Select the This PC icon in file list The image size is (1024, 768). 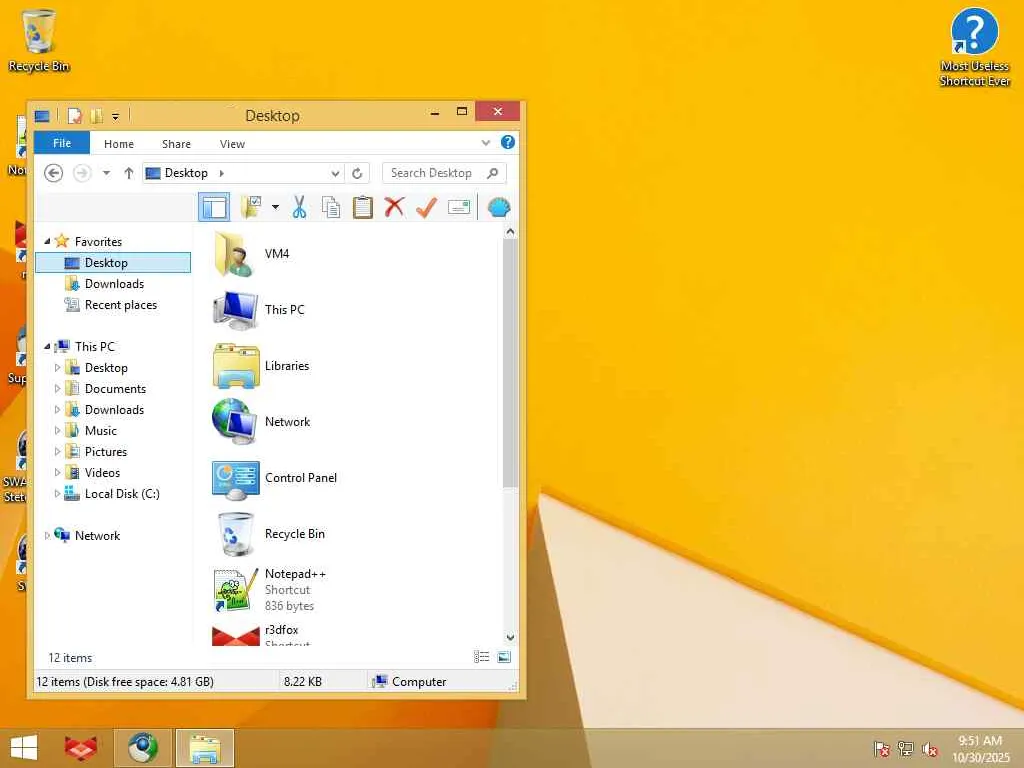(235, 310)
